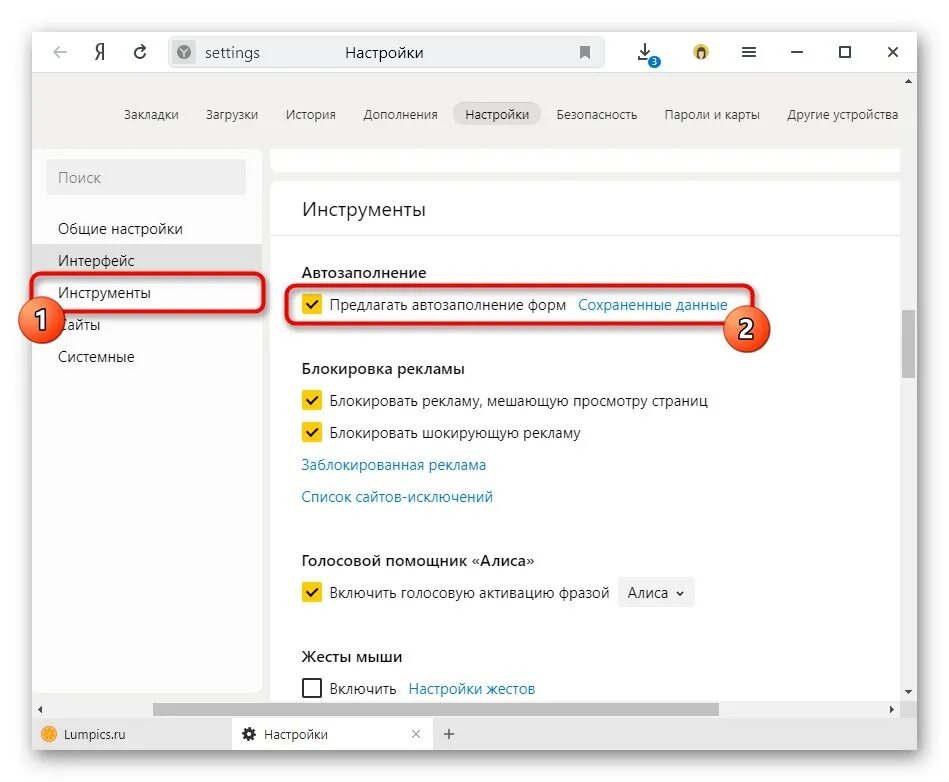Open the browser hamburger menu
The width and height of the screenshot is (949, 782).
[x=749, y=53]
